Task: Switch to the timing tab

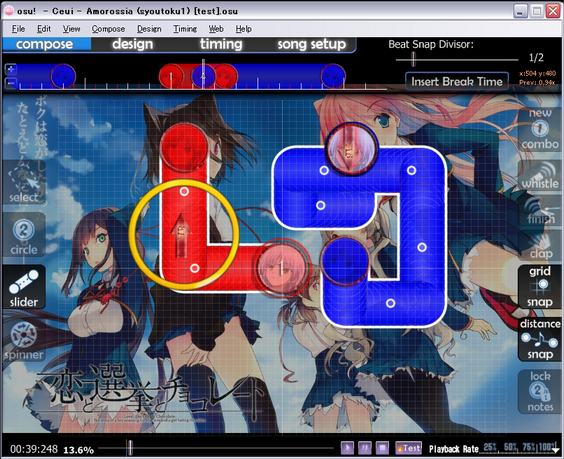Action: [x=221, y=44]
